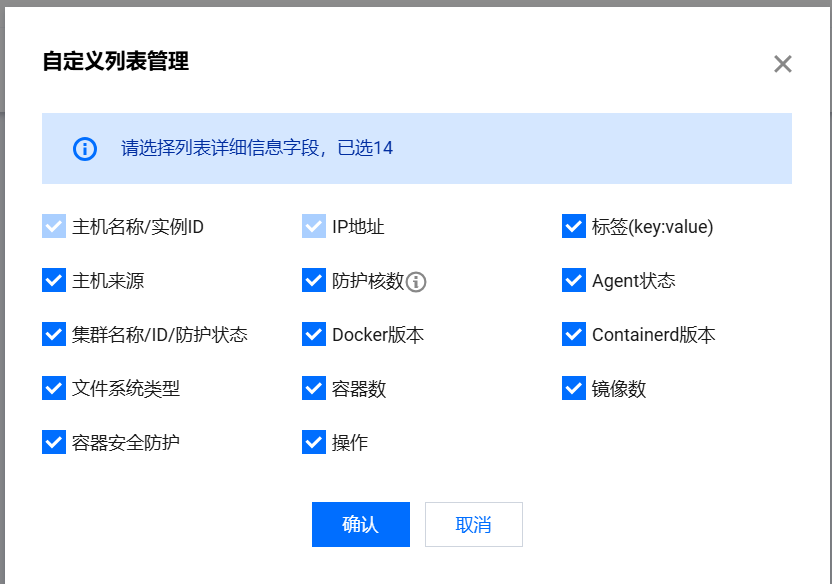The height and width of the screenshot is (584, 832).
Task: Toggle the 镜像数 checkbox
Action: [574, 389]
